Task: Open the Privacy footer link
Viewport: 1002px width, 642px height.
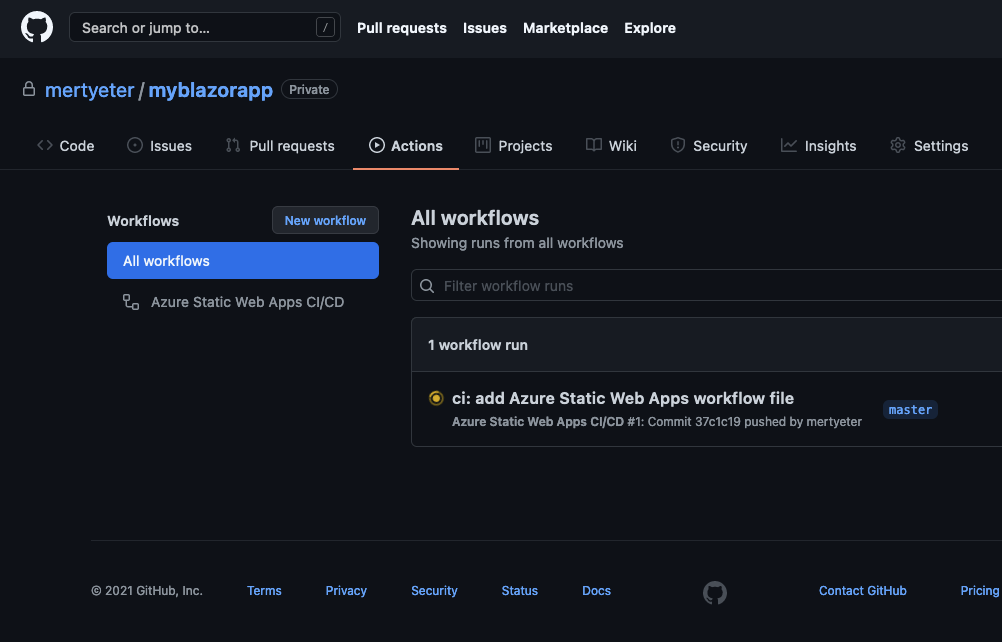Action: click(x=346, y=590)
